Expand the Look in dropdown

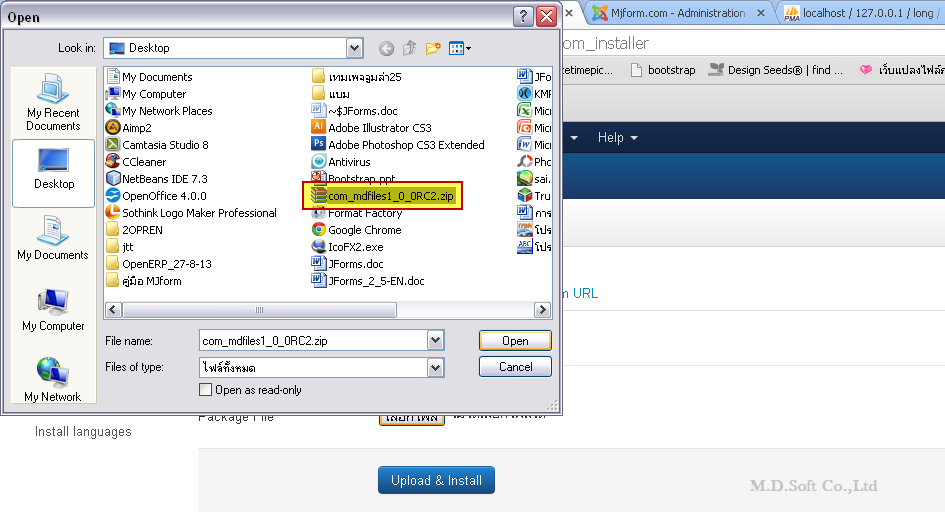click(x=354, y=48)
